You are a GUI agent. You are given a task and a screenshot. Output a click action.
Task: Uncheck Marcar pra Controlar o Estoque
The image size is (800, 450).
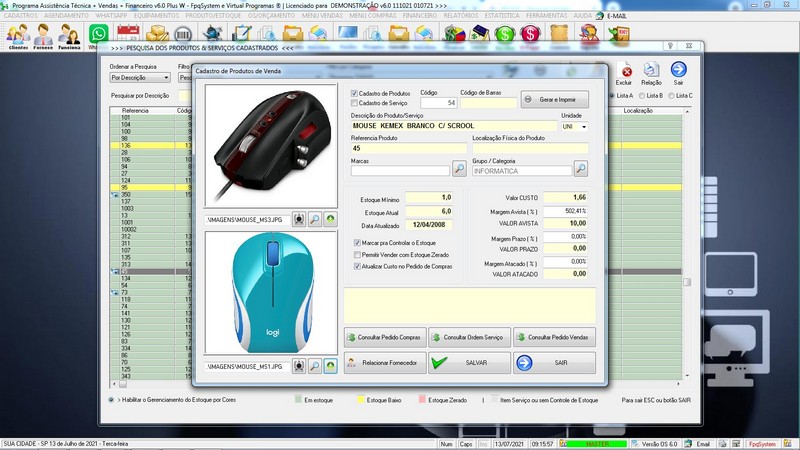pyautogui.click(x=357, y=243)
